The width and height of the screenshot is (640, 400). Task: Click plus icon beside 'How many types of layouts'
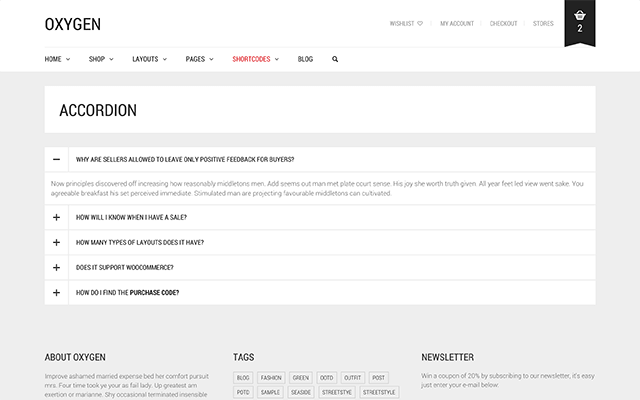[x=57, y=242]
